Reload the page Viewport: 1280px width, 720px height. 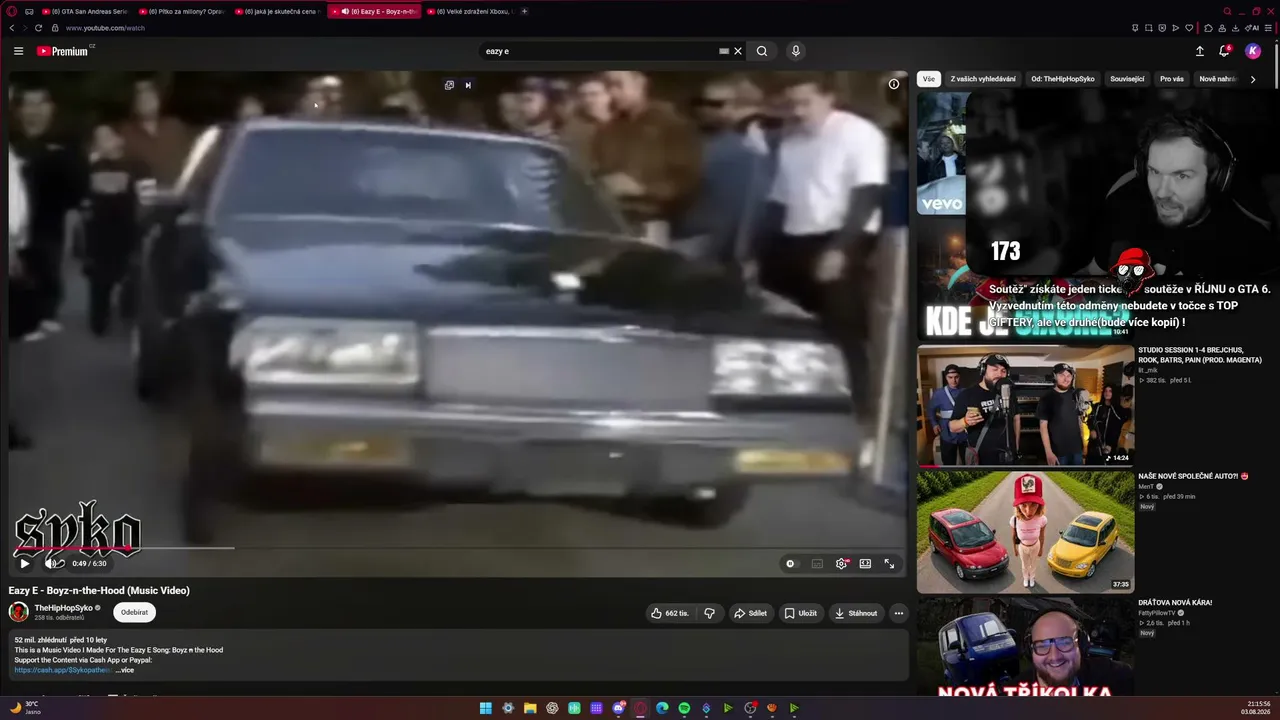click(38, 28)
